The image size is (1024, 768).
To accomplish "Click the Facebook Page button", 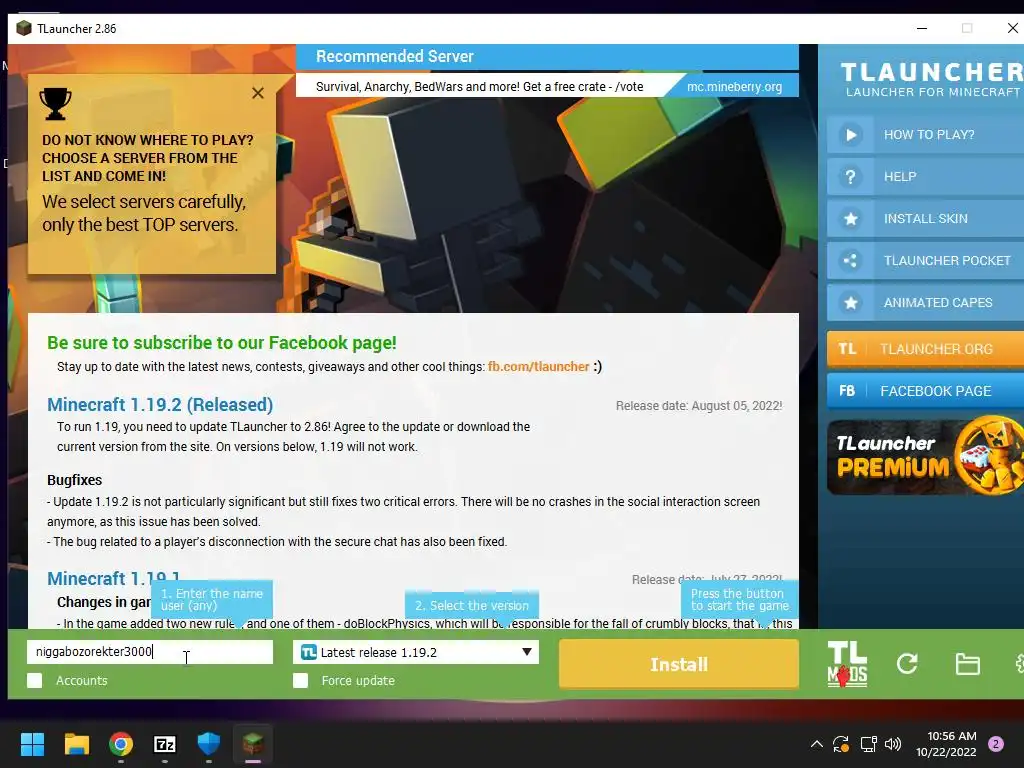I will coord(925,391).
